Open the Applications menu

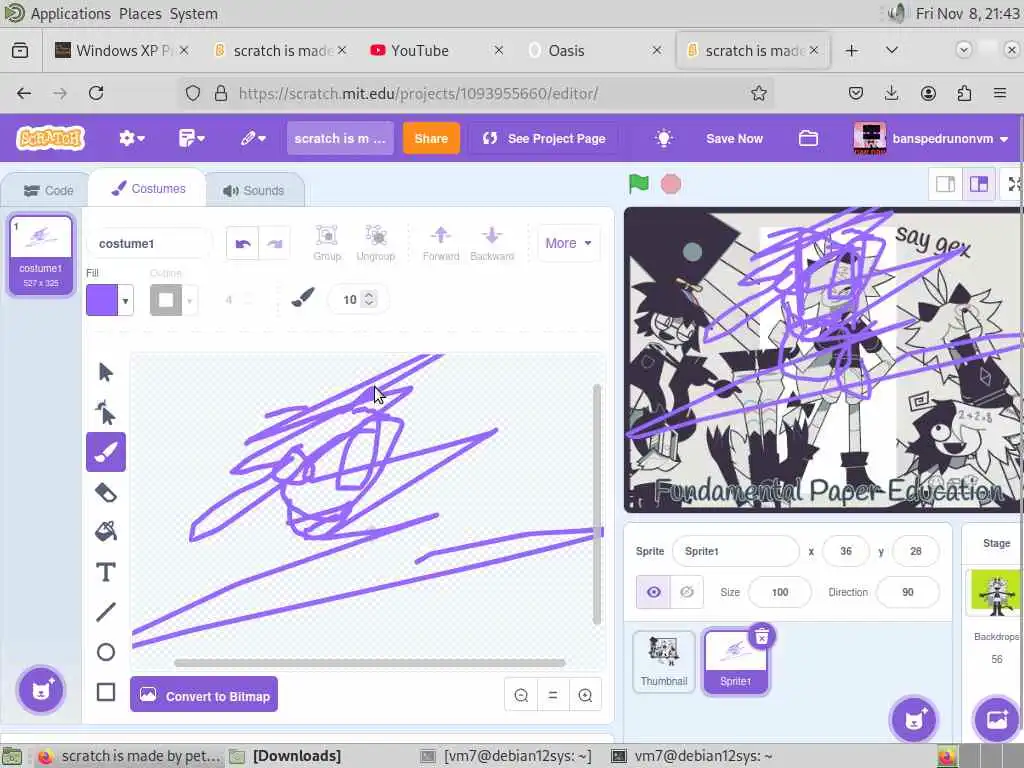tap(71, 14)
